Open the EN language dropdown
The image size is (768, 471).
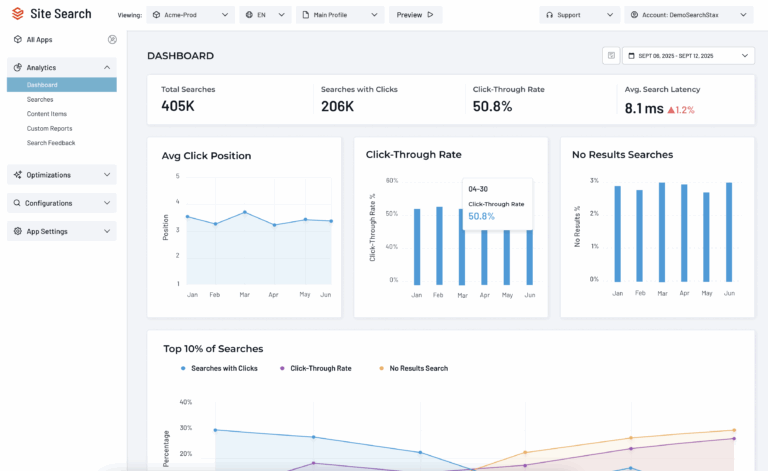tap(266, 15)
